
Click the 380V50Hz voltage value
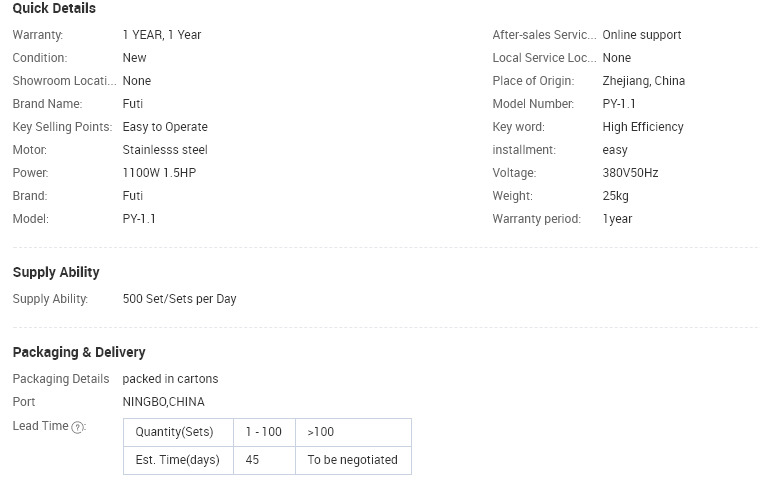(x=631, y=173)
